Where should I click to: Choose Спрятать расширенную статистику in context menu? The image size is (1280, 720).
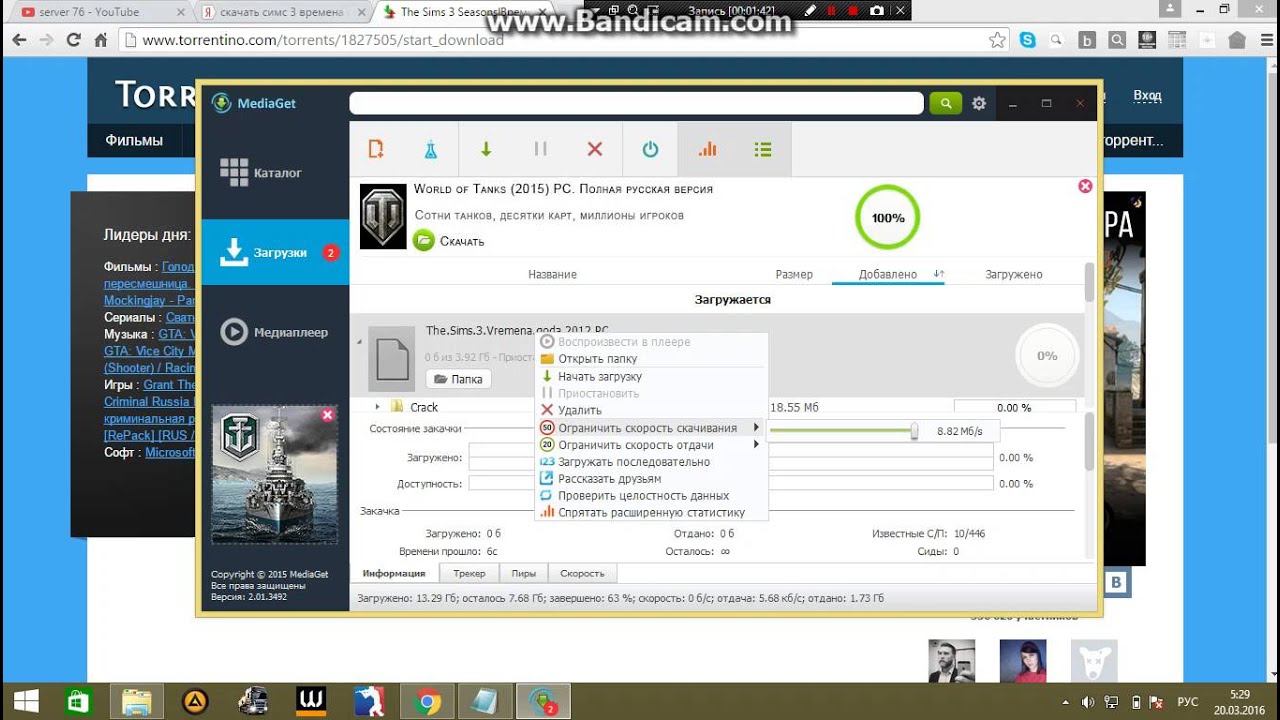click(651, 513)
